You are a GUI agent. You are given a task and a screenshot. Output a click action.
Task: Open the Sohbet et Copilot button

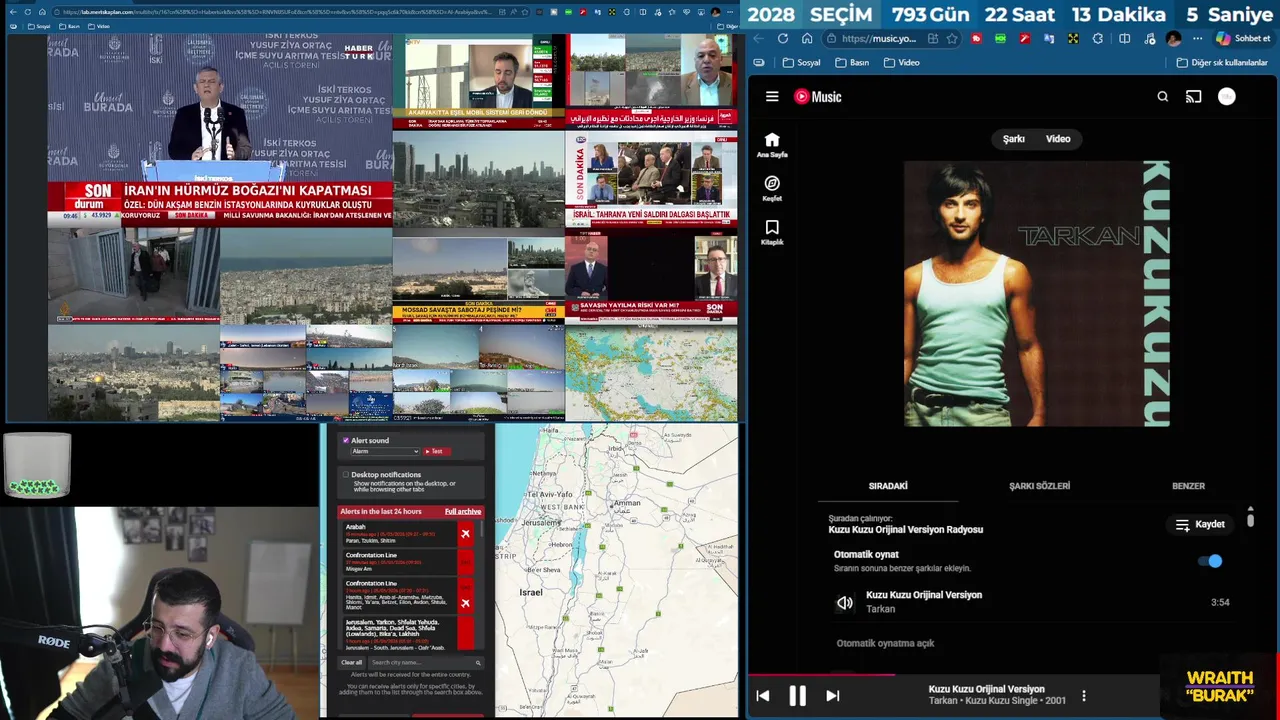pos(1243,38)
